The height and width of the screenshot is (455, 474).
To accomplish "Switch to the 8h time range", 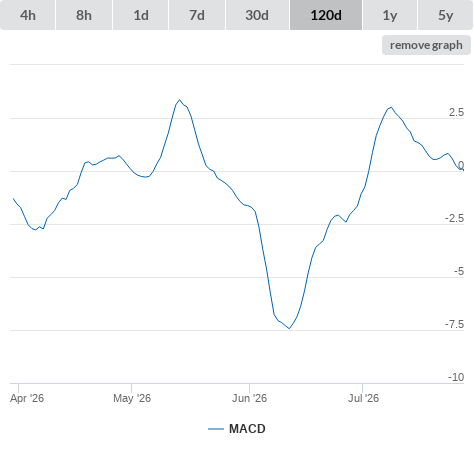I will pyautogui.click(x=84, y=15).
